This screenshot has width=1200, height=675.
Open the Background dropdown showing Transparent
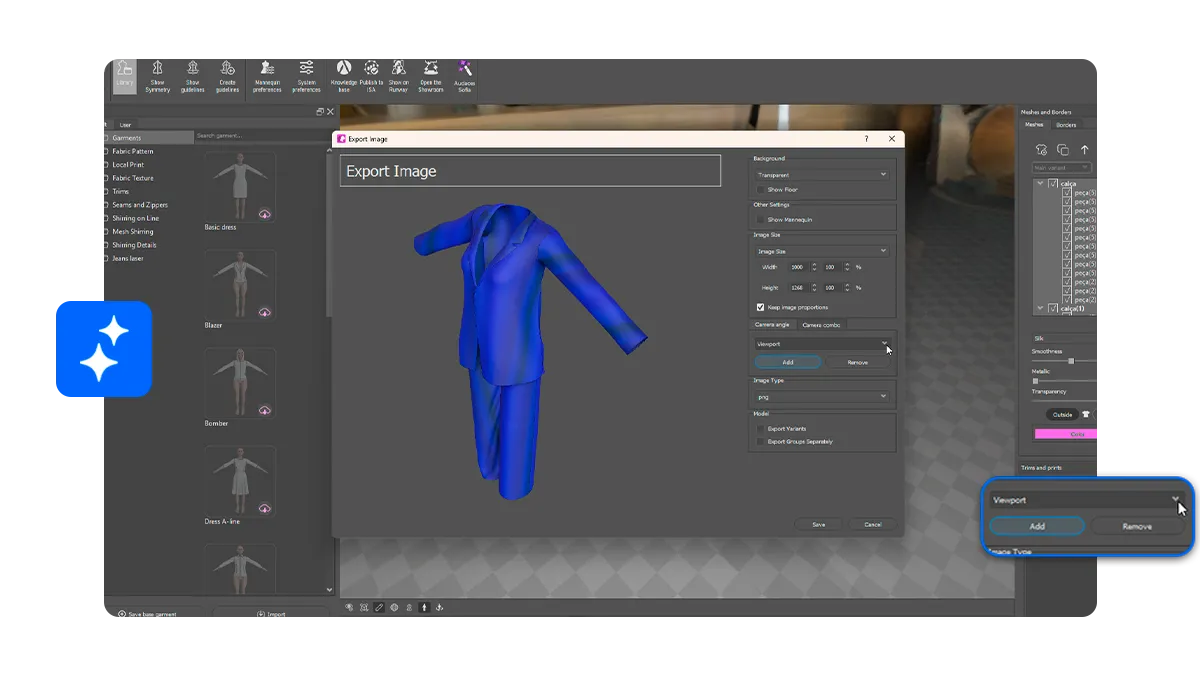point(822,174)
